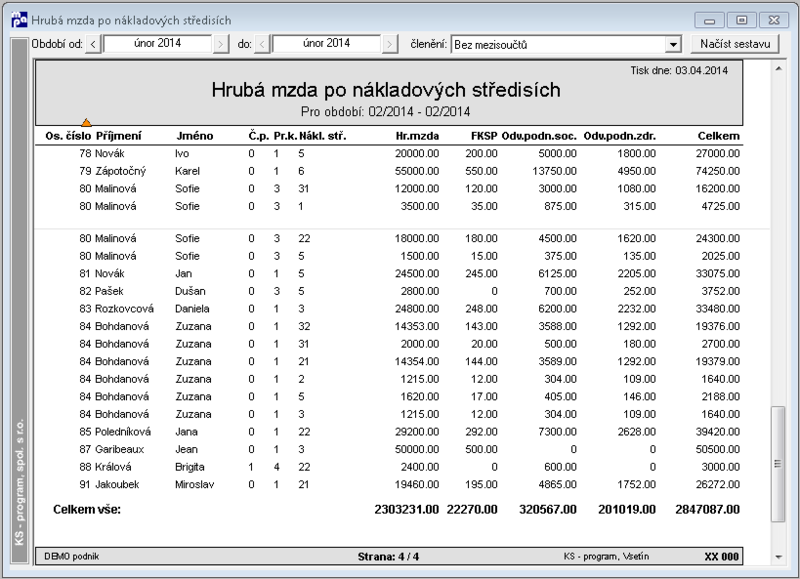Viewport: 800px width, 579px height.
Task: Select the Jakoubek Miroslav row
Action: [x=389, y=485]
